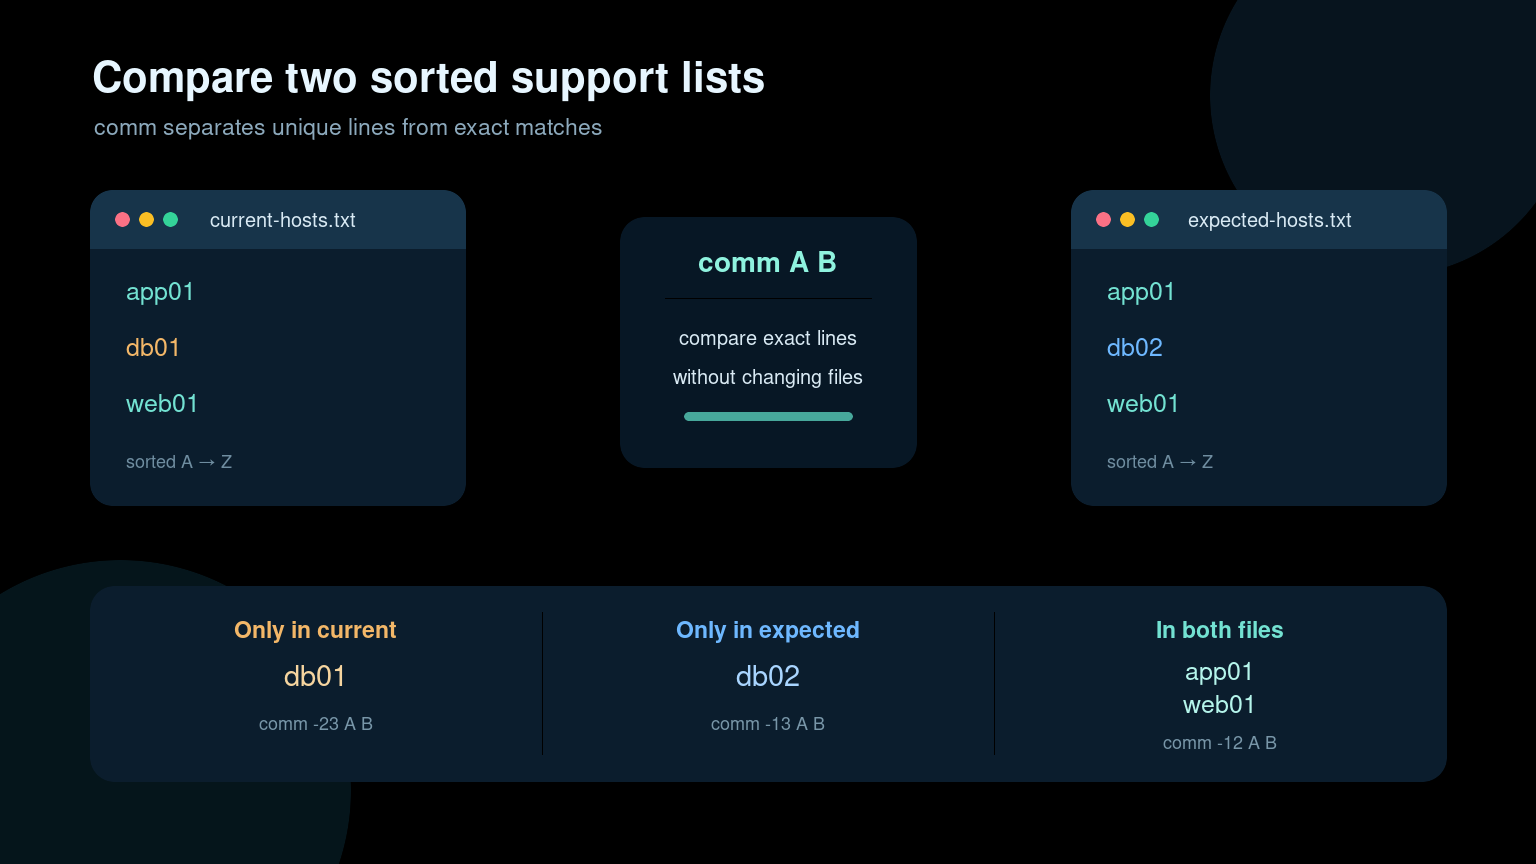Click the 'without changing files' text
The image size is (1536, 864).
point(768,377)
